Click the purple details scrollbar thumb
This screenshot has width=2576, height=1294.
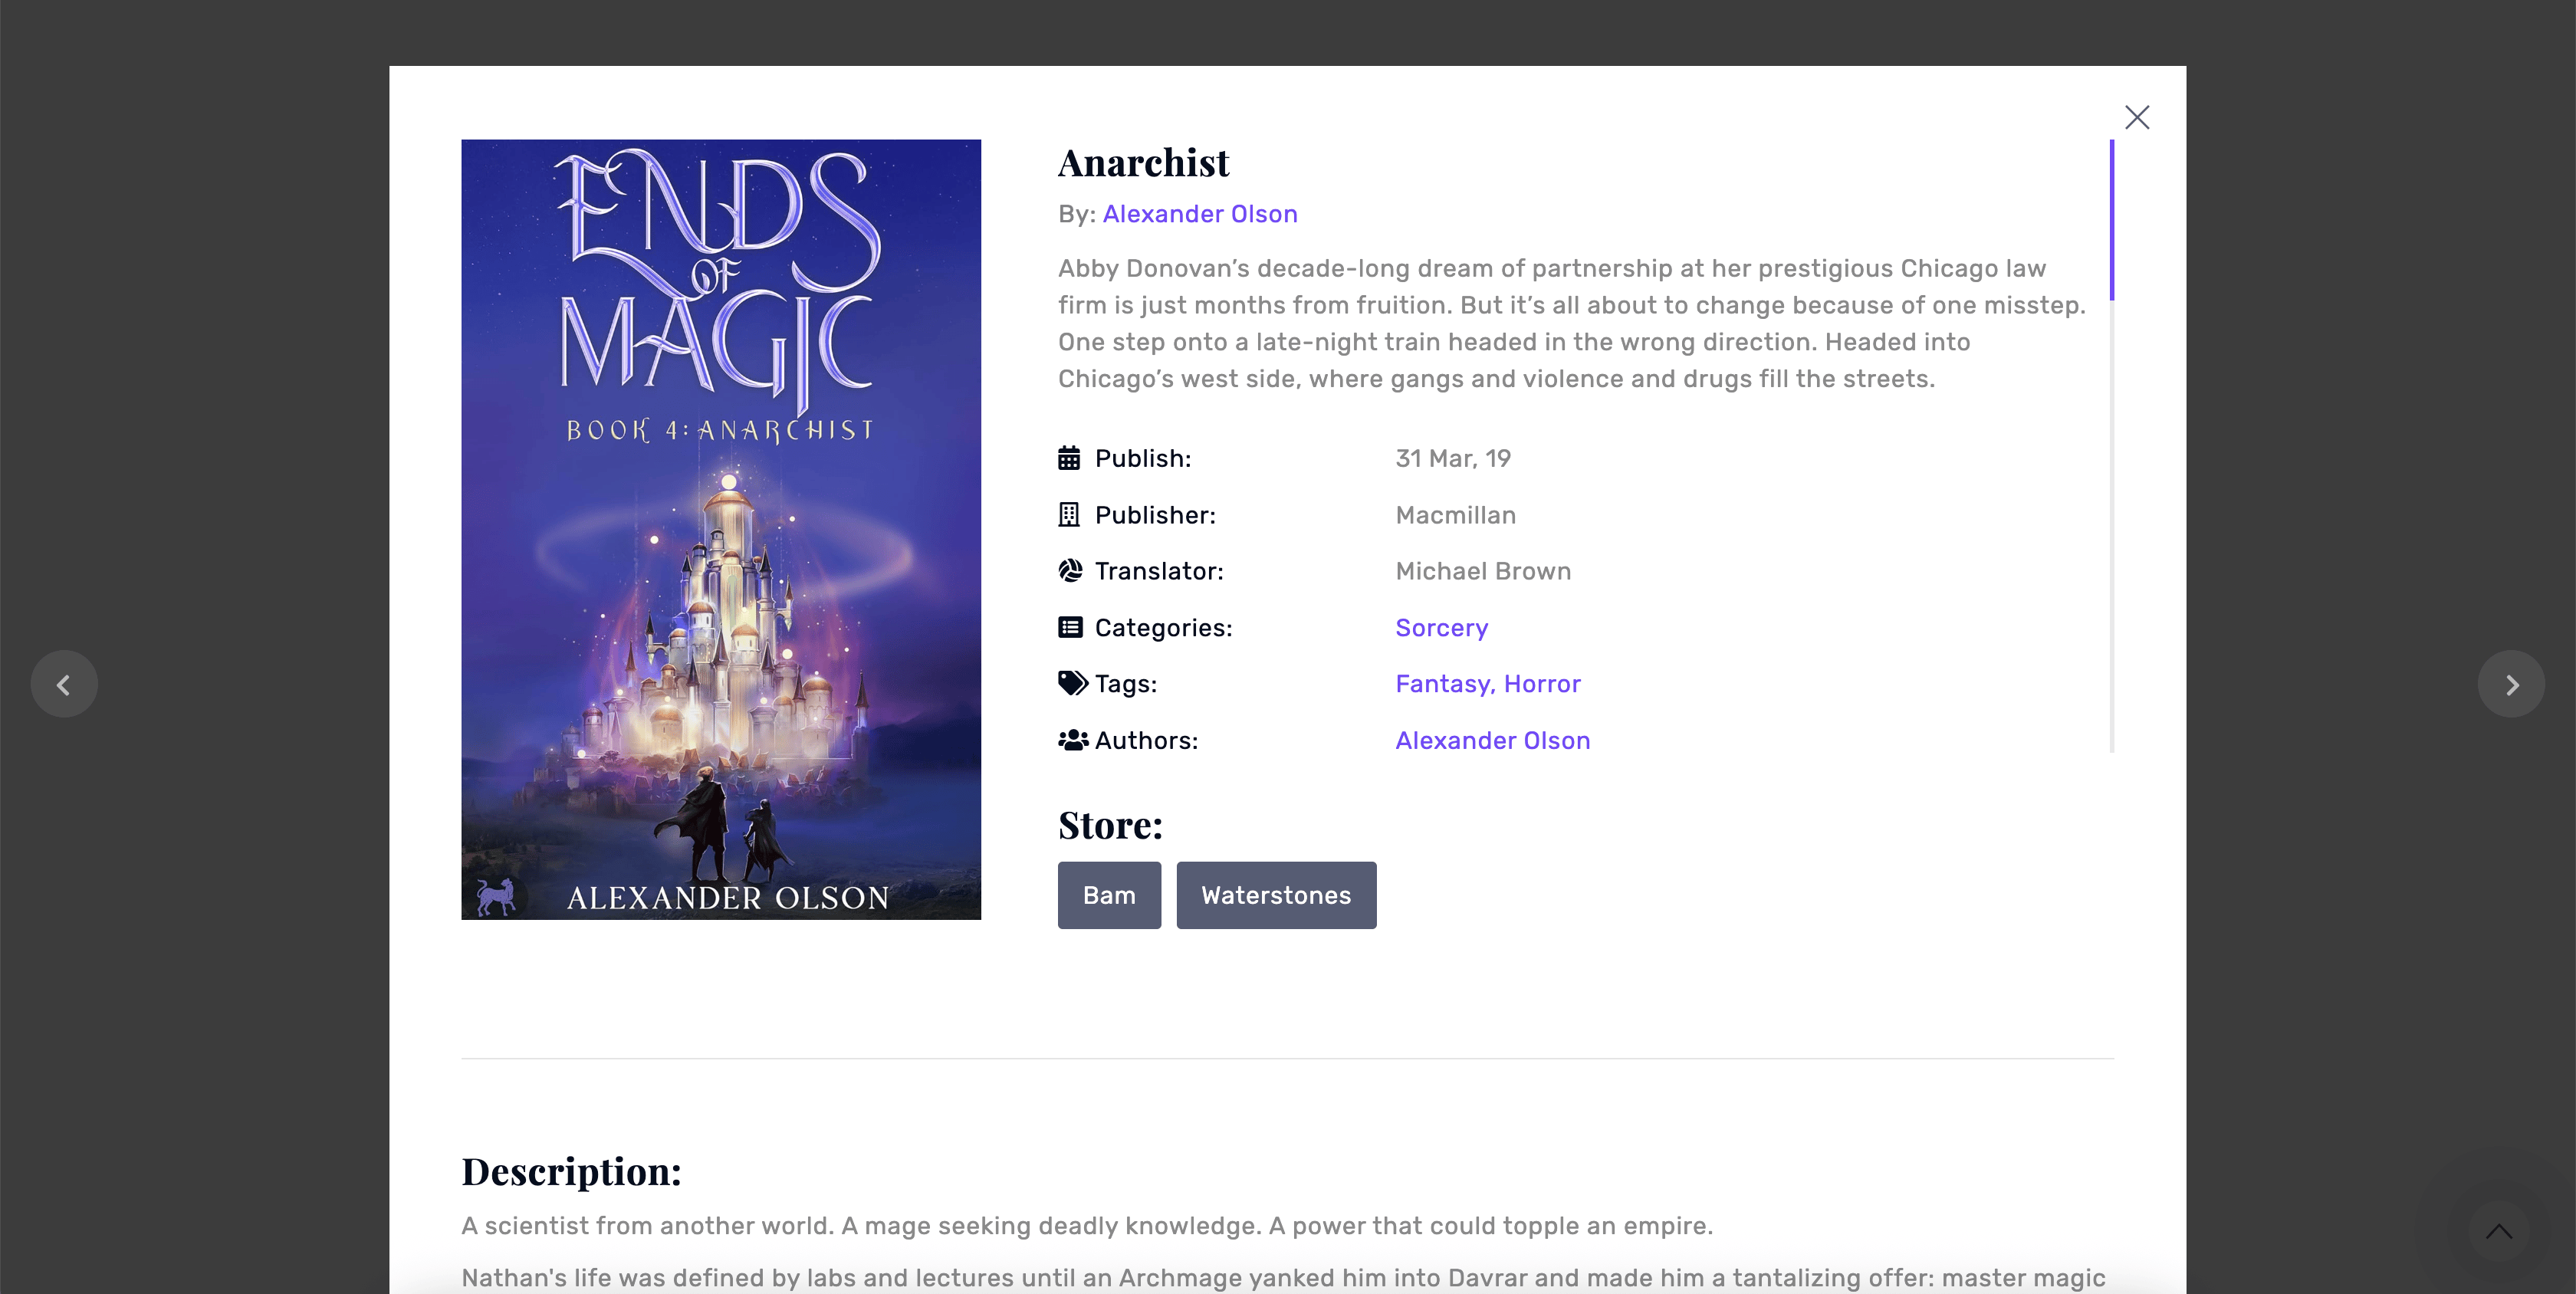pos(2111,220)
